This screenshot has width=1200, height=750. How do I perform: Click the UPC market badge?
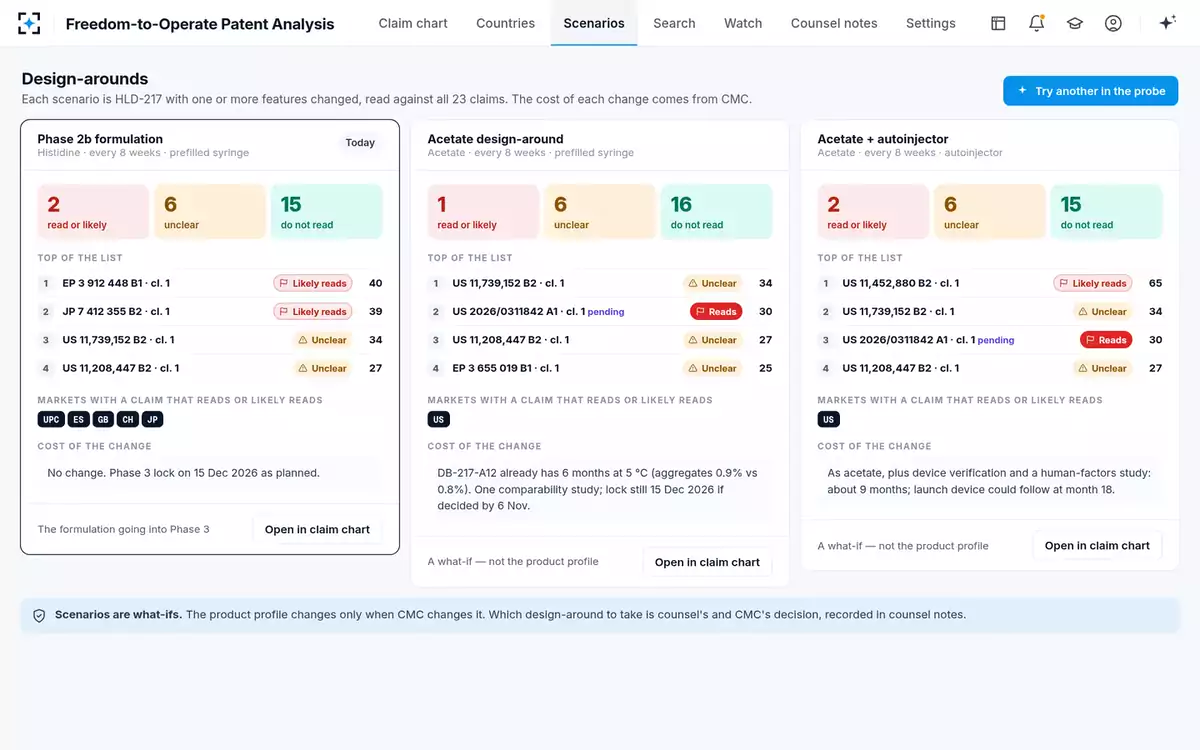pos(51,419)
